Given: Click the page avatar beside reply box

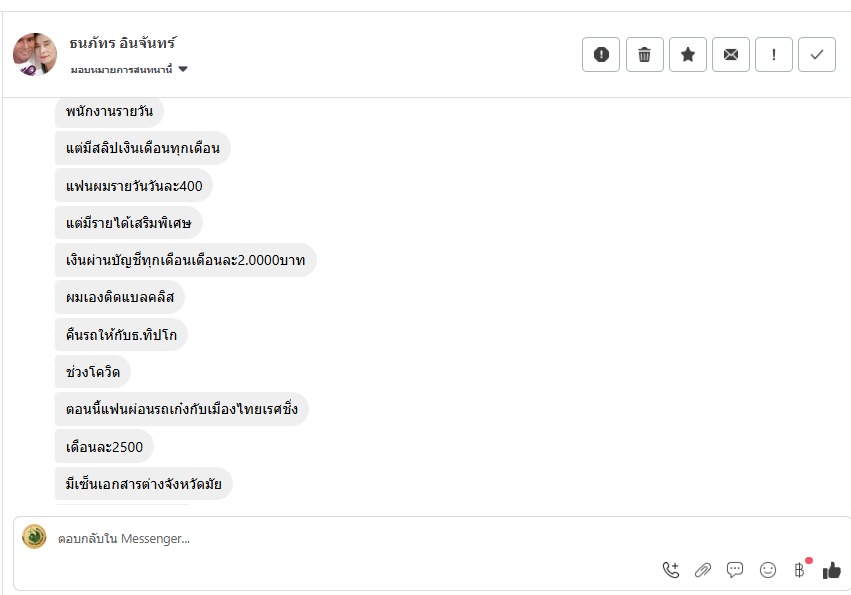Looking at the screenshot, I should click(x=35, y=537).
